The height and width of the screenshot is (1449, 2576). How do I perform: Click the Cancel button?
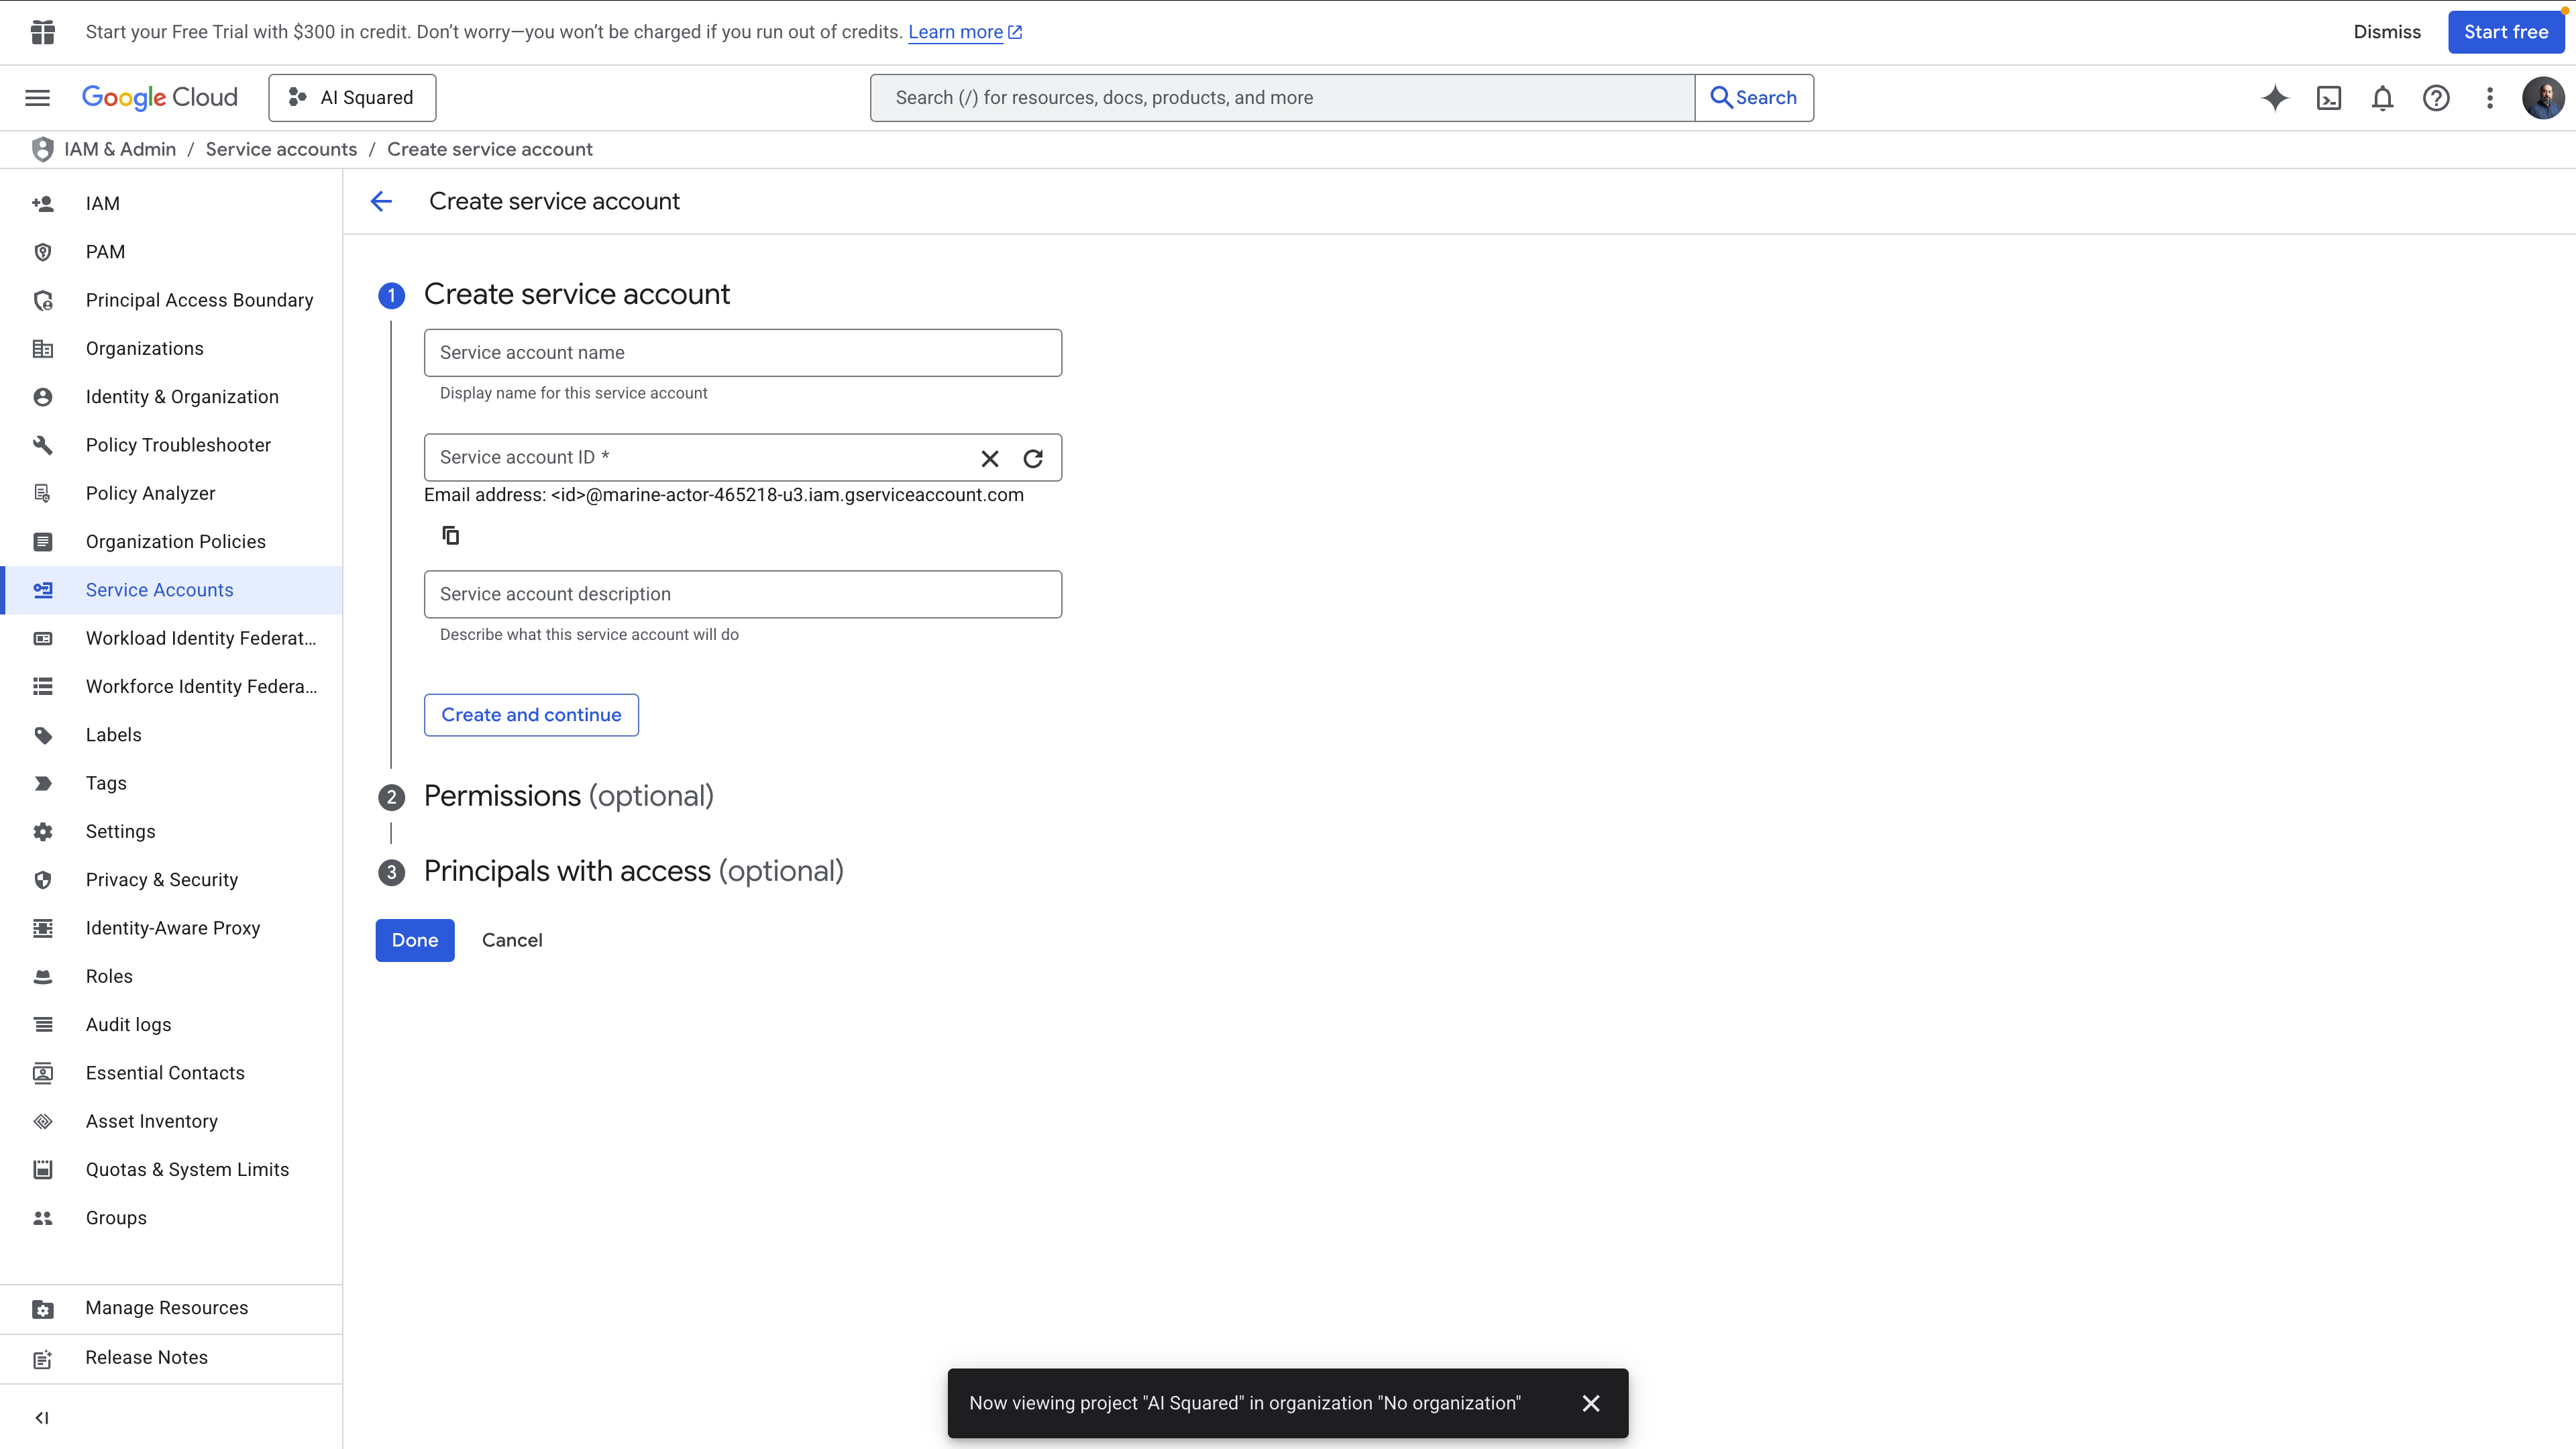(512, 940)
